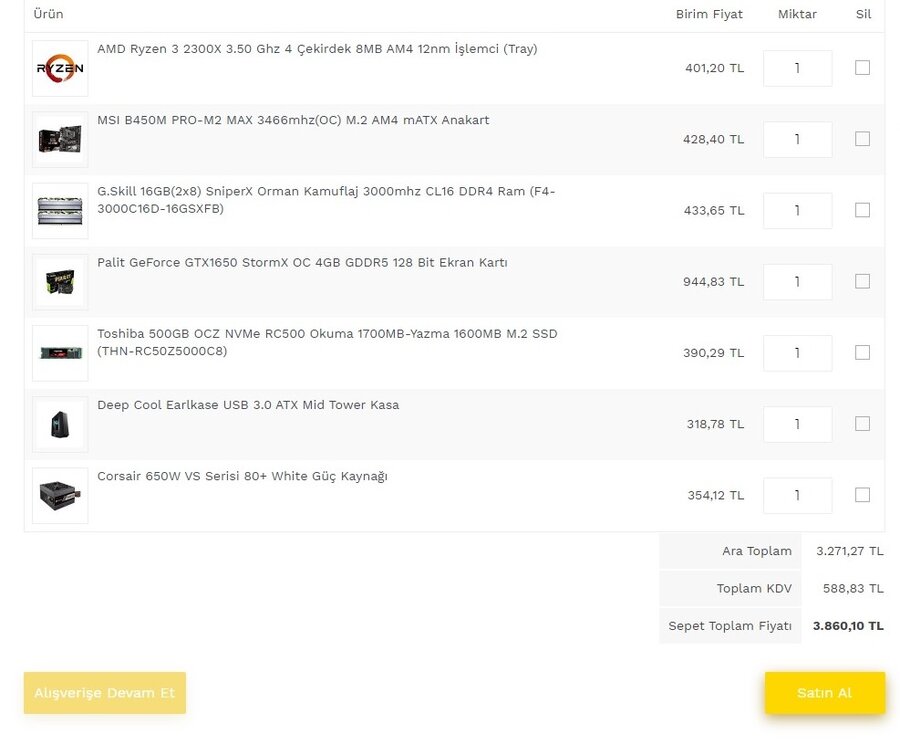Image resolution: width=900 pixels, height=745 pixels.
Task: Select the 354,12 TL unit price
Action: tap(716, 495)
